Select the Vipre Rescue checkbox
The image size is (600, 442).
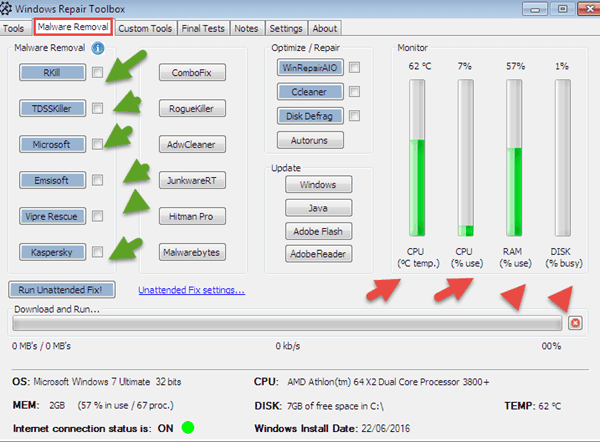[x=98, y=216]
